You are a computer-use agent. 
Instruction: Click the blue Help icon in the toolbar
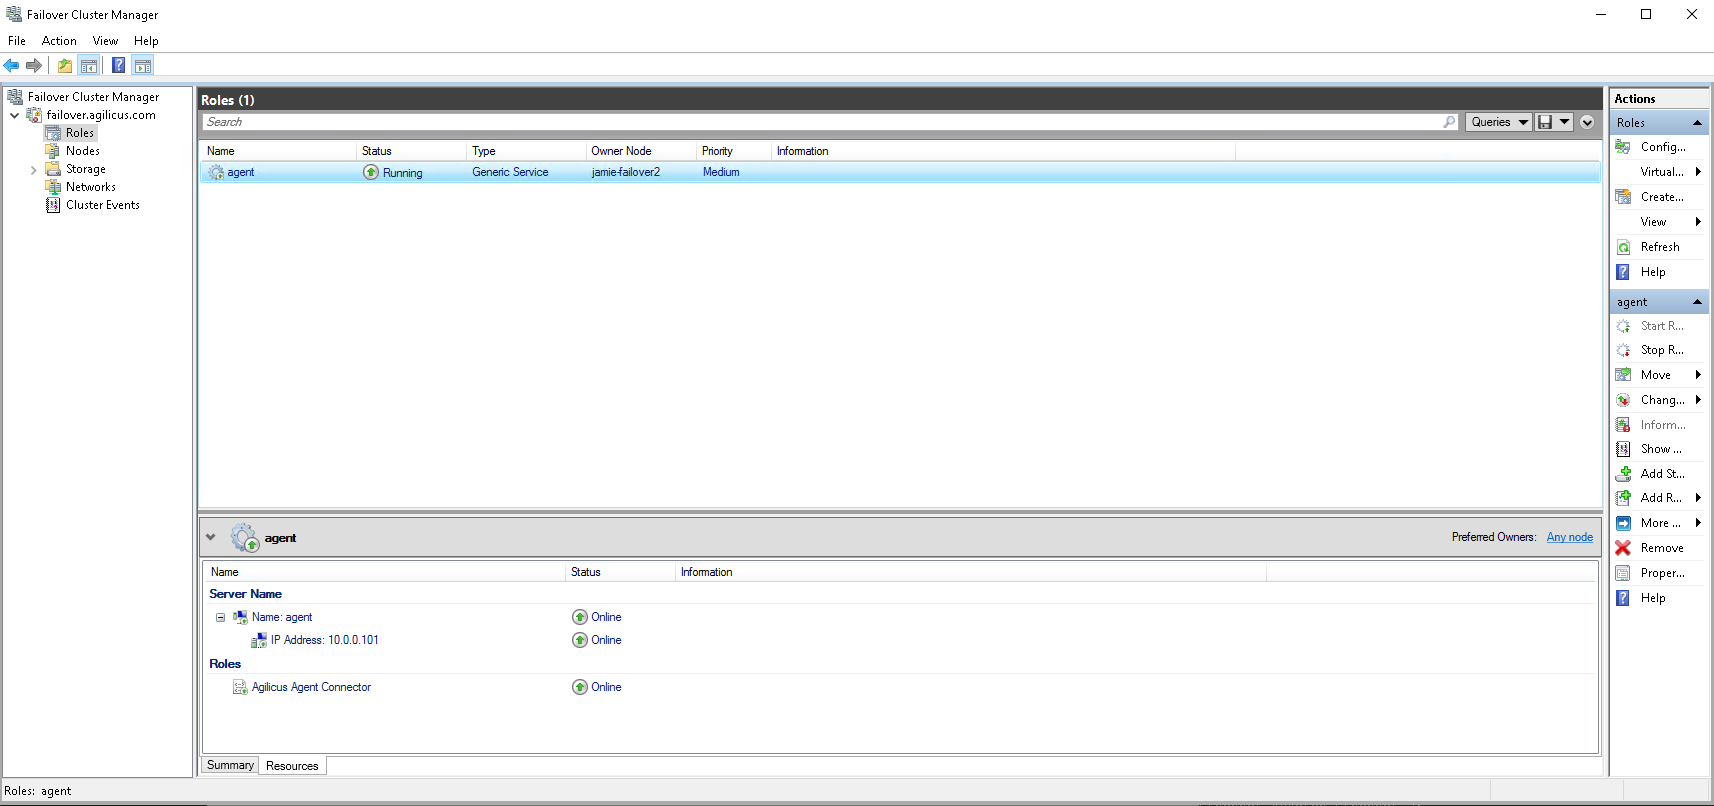pos(118,66)
